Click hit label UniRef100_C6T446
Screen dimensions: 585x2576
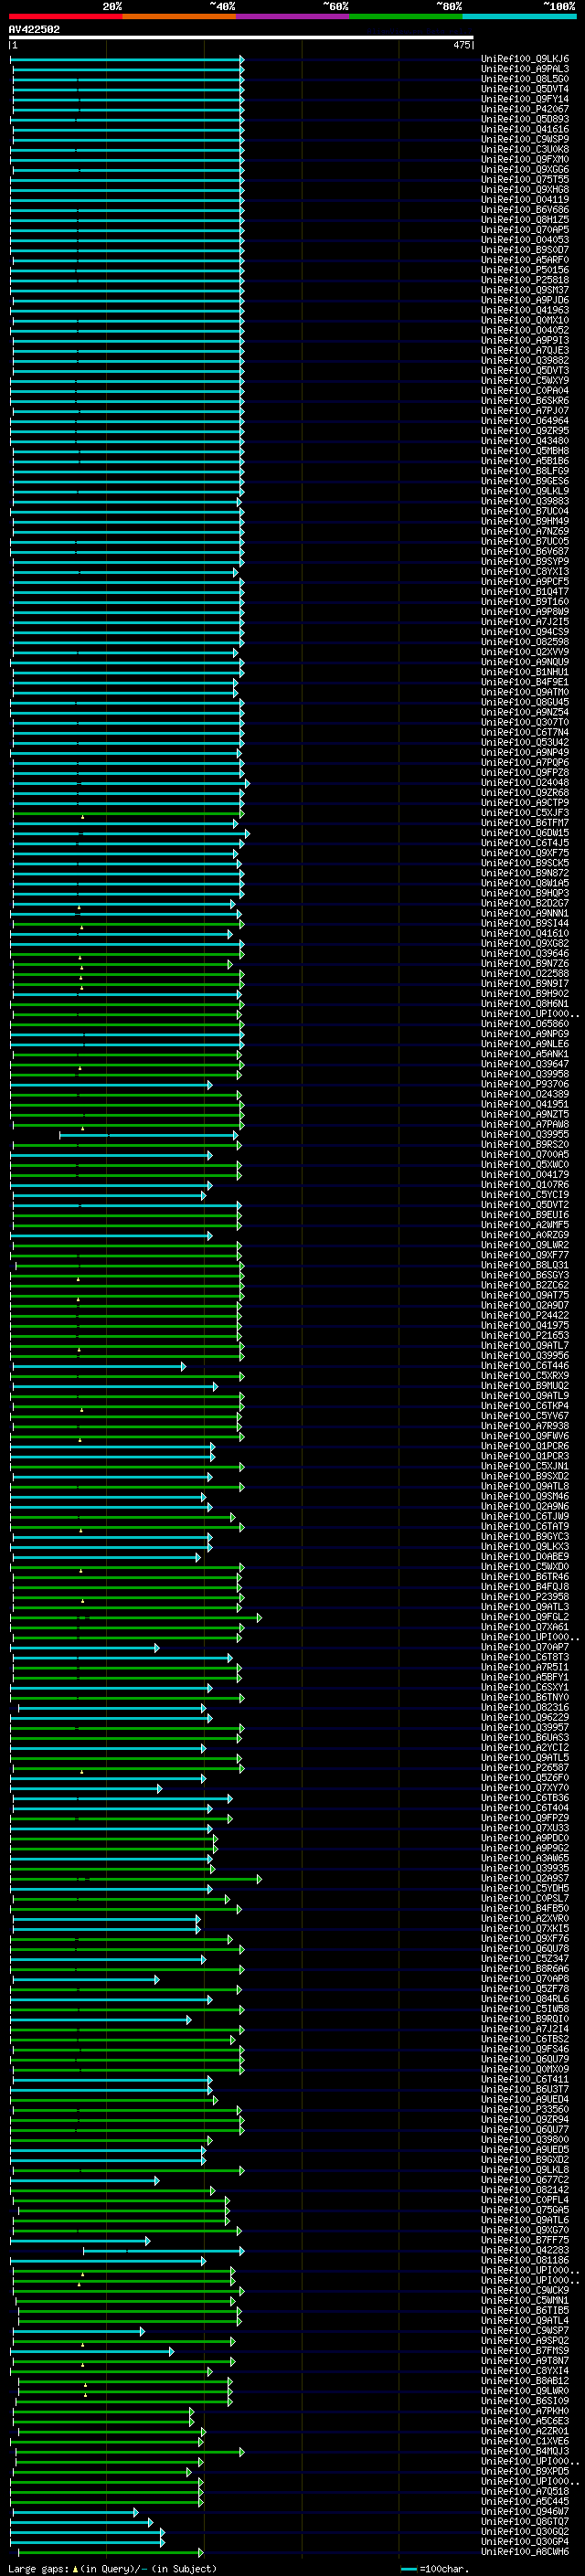[x=525, y=1365]
